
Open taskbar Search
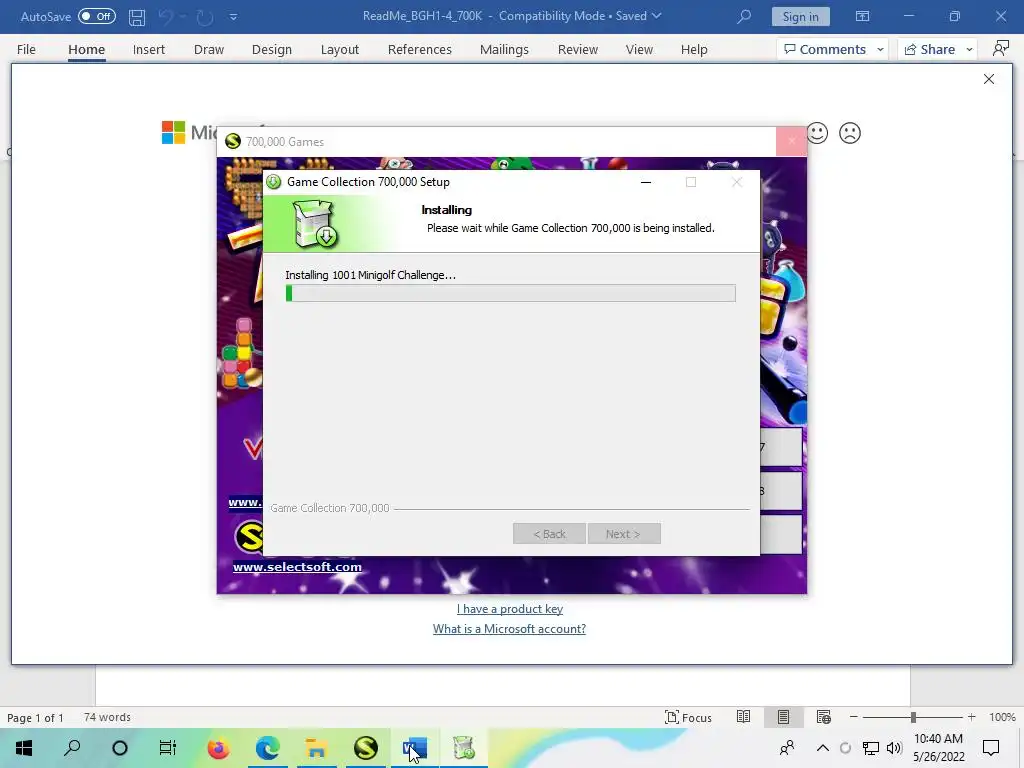[x=72, y=748]
